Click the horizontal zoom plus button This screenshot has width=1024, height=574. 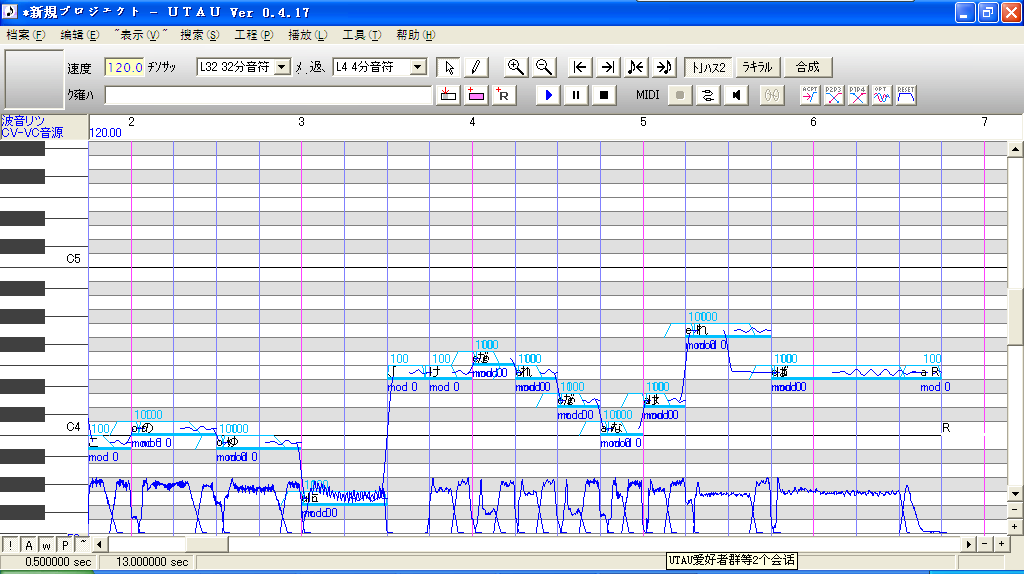pos(1001,544)
